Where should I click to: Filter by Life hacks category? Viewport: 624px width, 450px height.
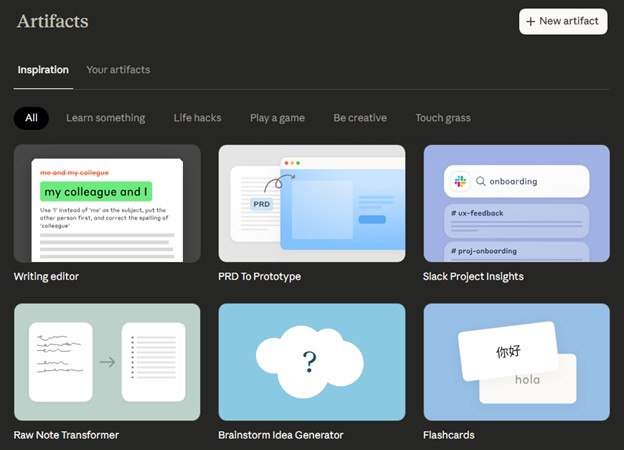click(x=197, y=118)
